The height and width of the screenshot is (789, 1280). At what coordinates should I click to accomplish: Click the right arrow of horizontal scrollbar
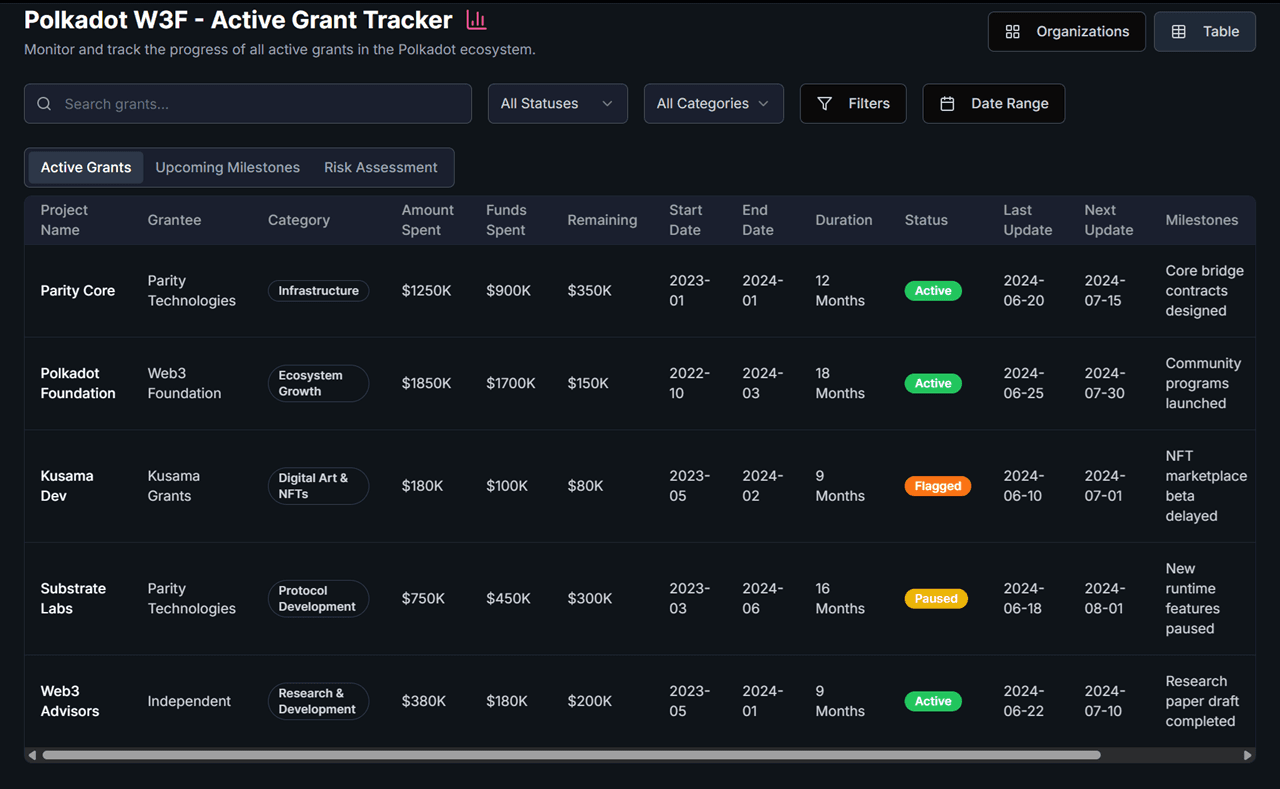click(1247, 755)
